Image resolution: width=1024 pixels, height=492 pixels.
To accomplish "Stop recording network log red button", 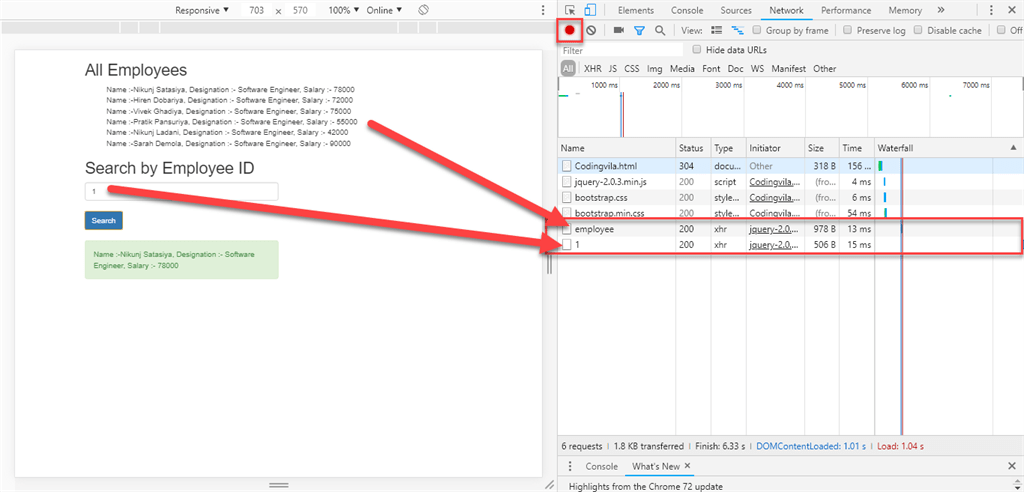I will [x=569, y=30].
